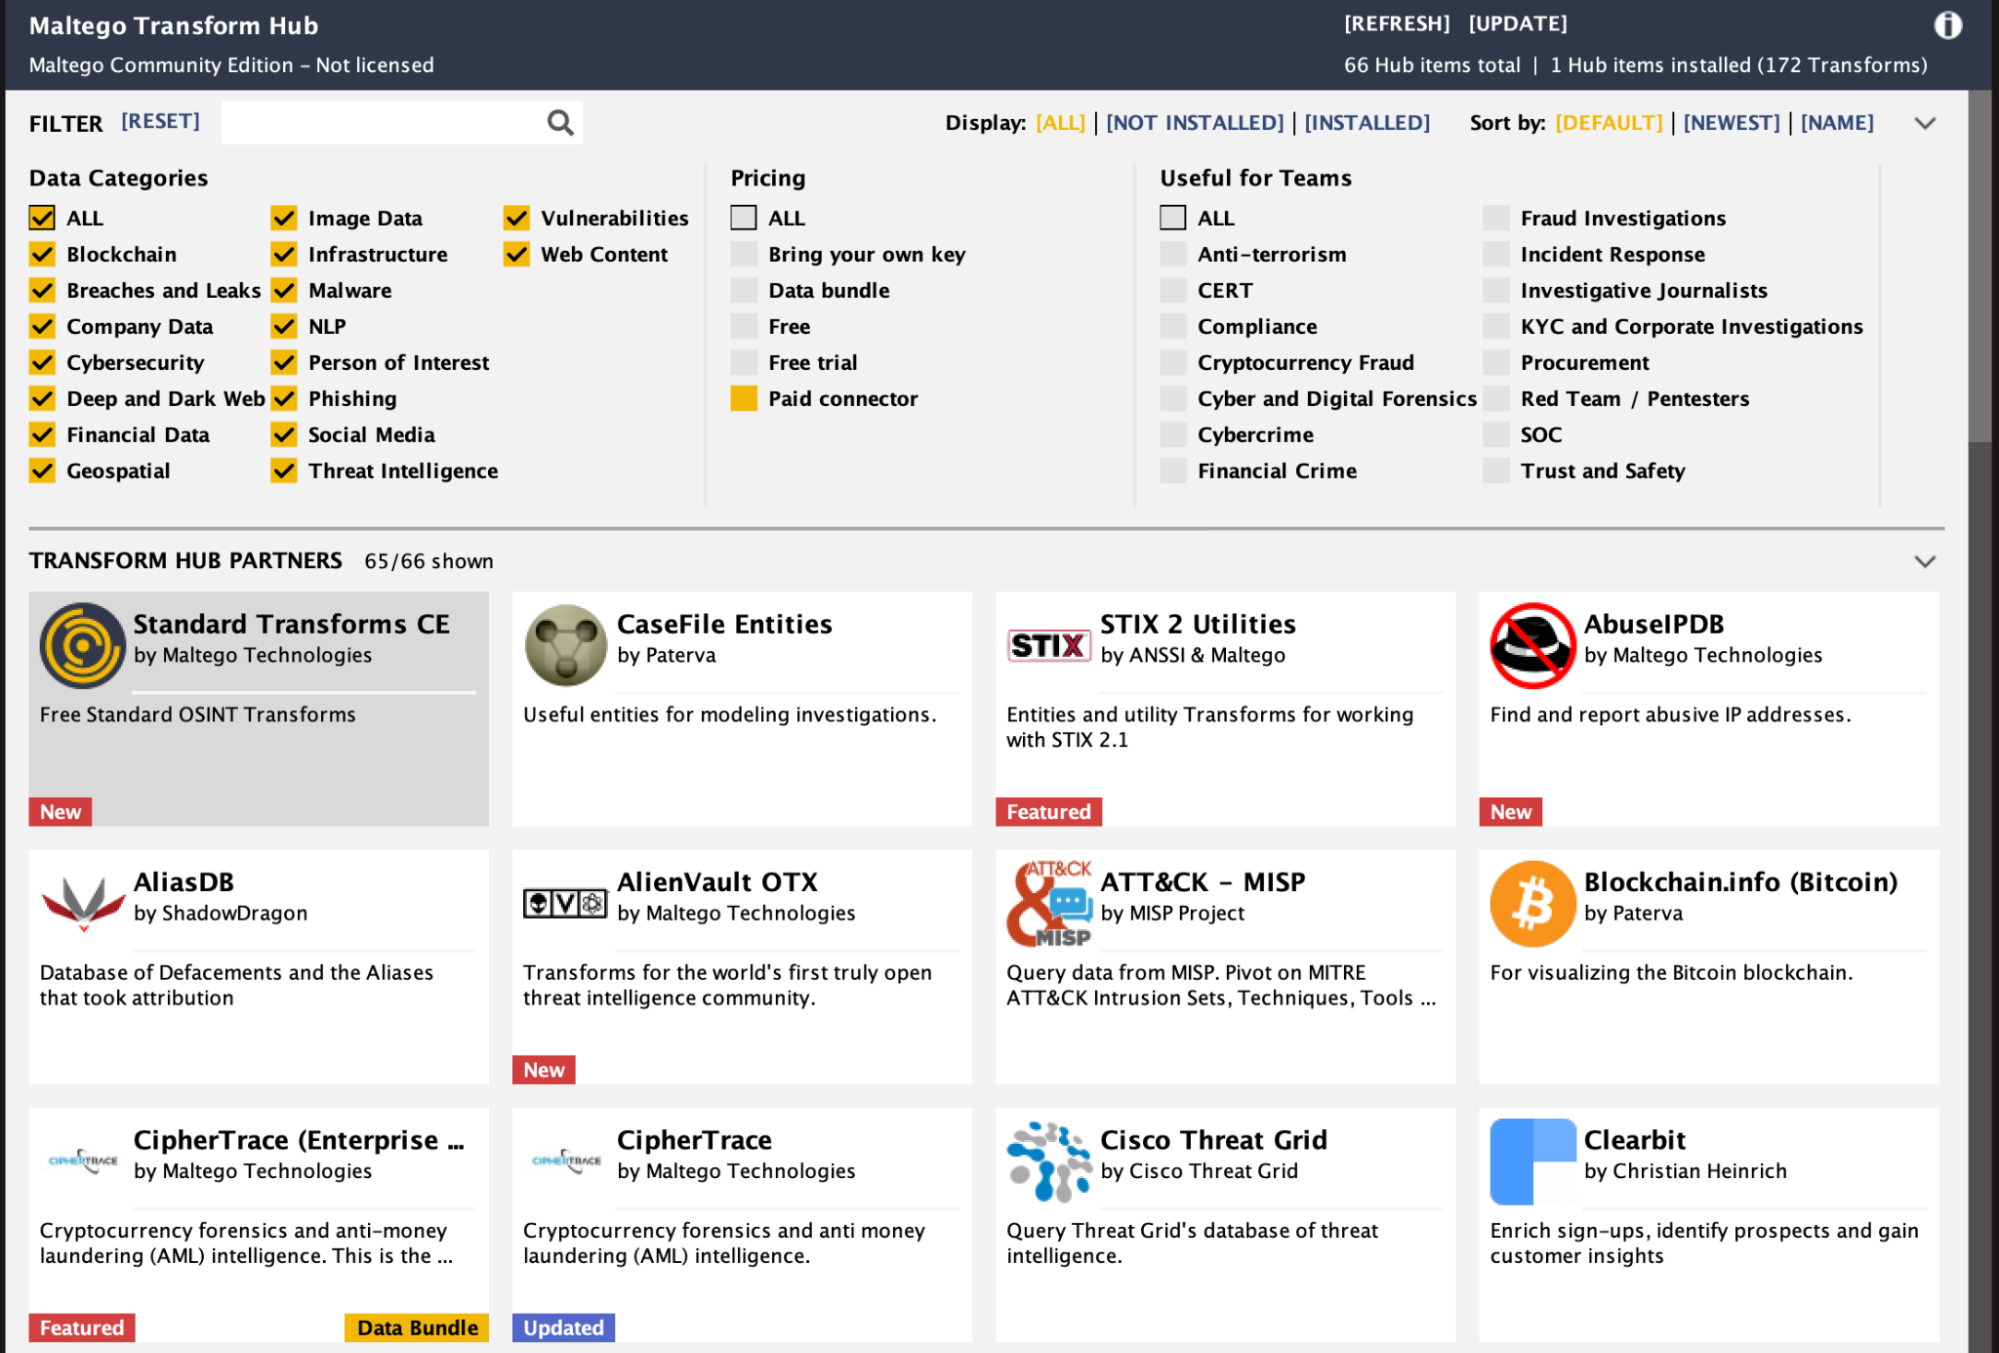Click the info icon in the header
Viewport: 1999px width, 1353px height.
1947,25
